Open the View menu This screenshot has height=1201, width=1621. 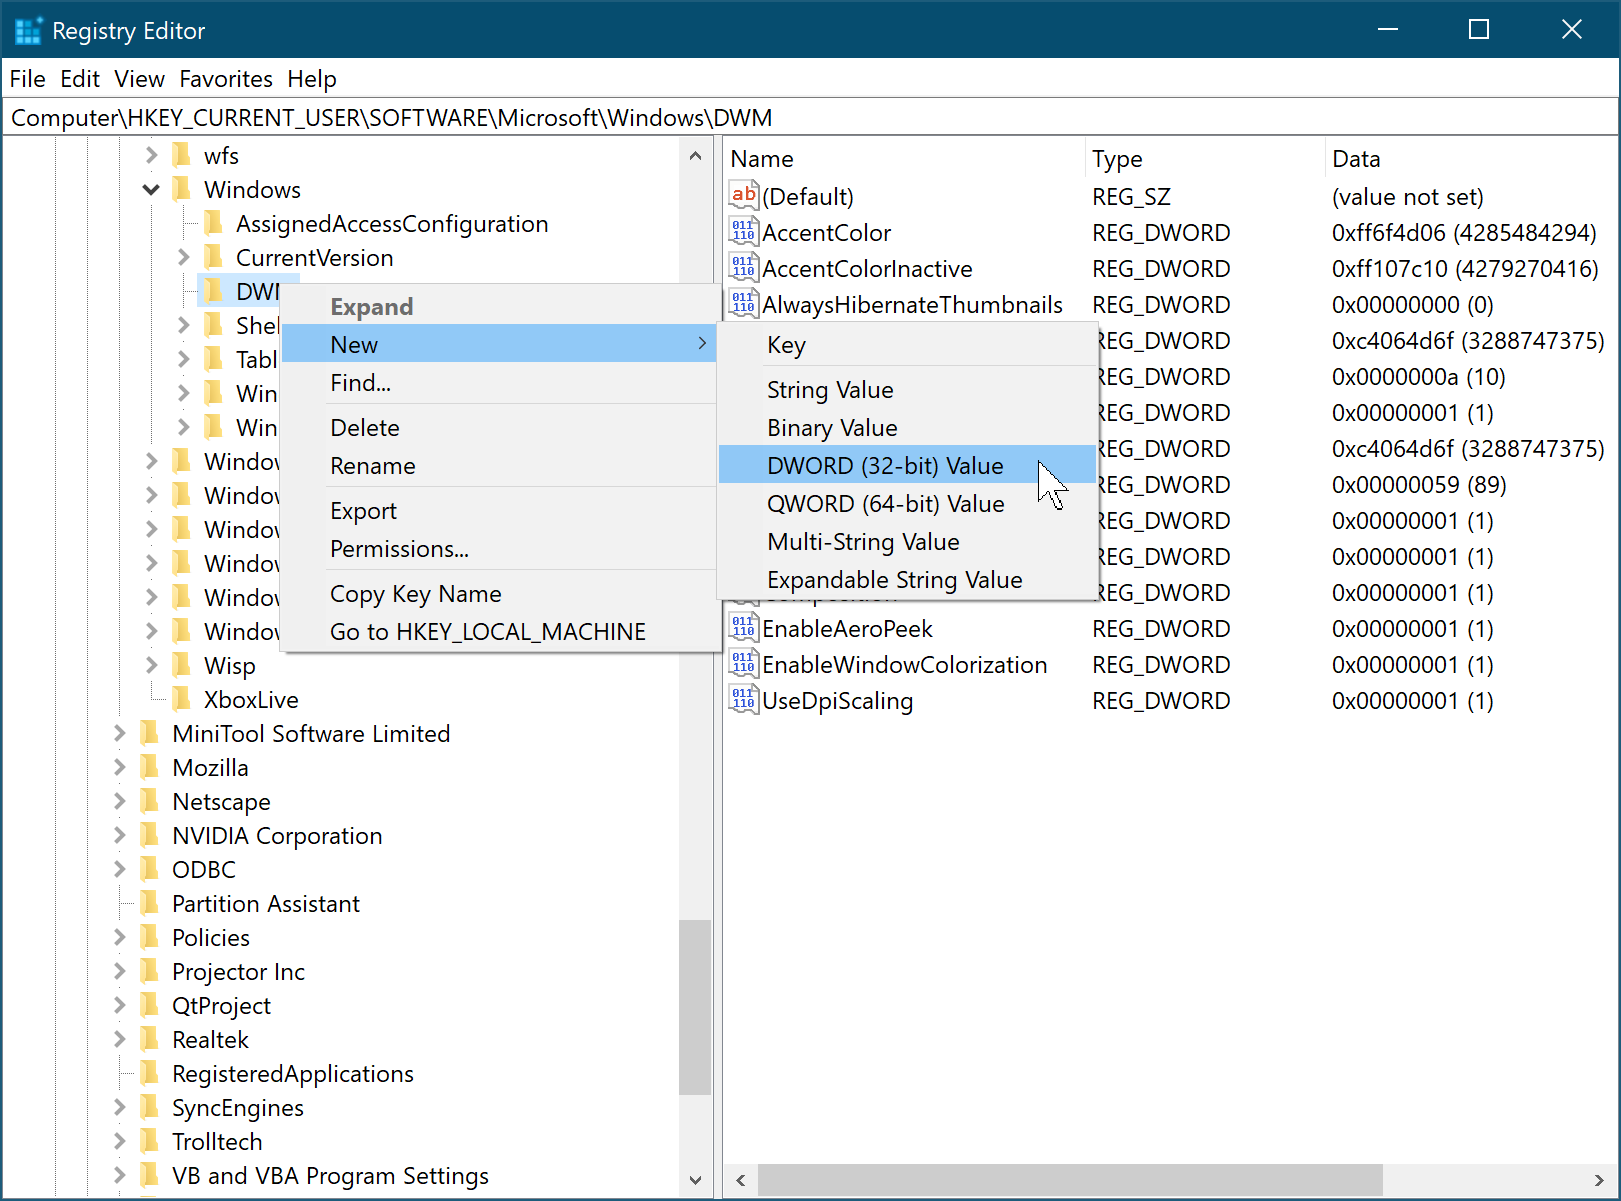click(x=139, y=78)
